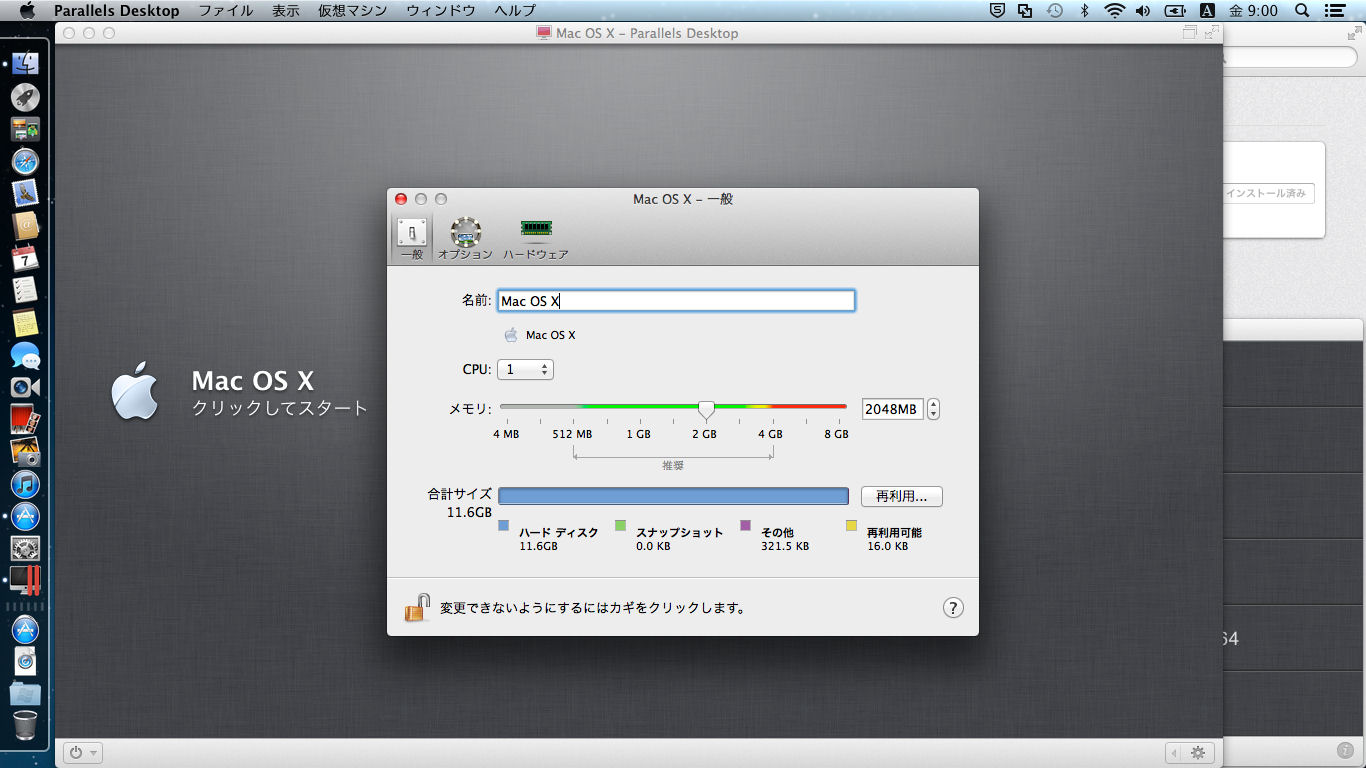Click the menu bar clock 金 9:00
Screen dimensions: 1366x768
tap(1253, 11)
